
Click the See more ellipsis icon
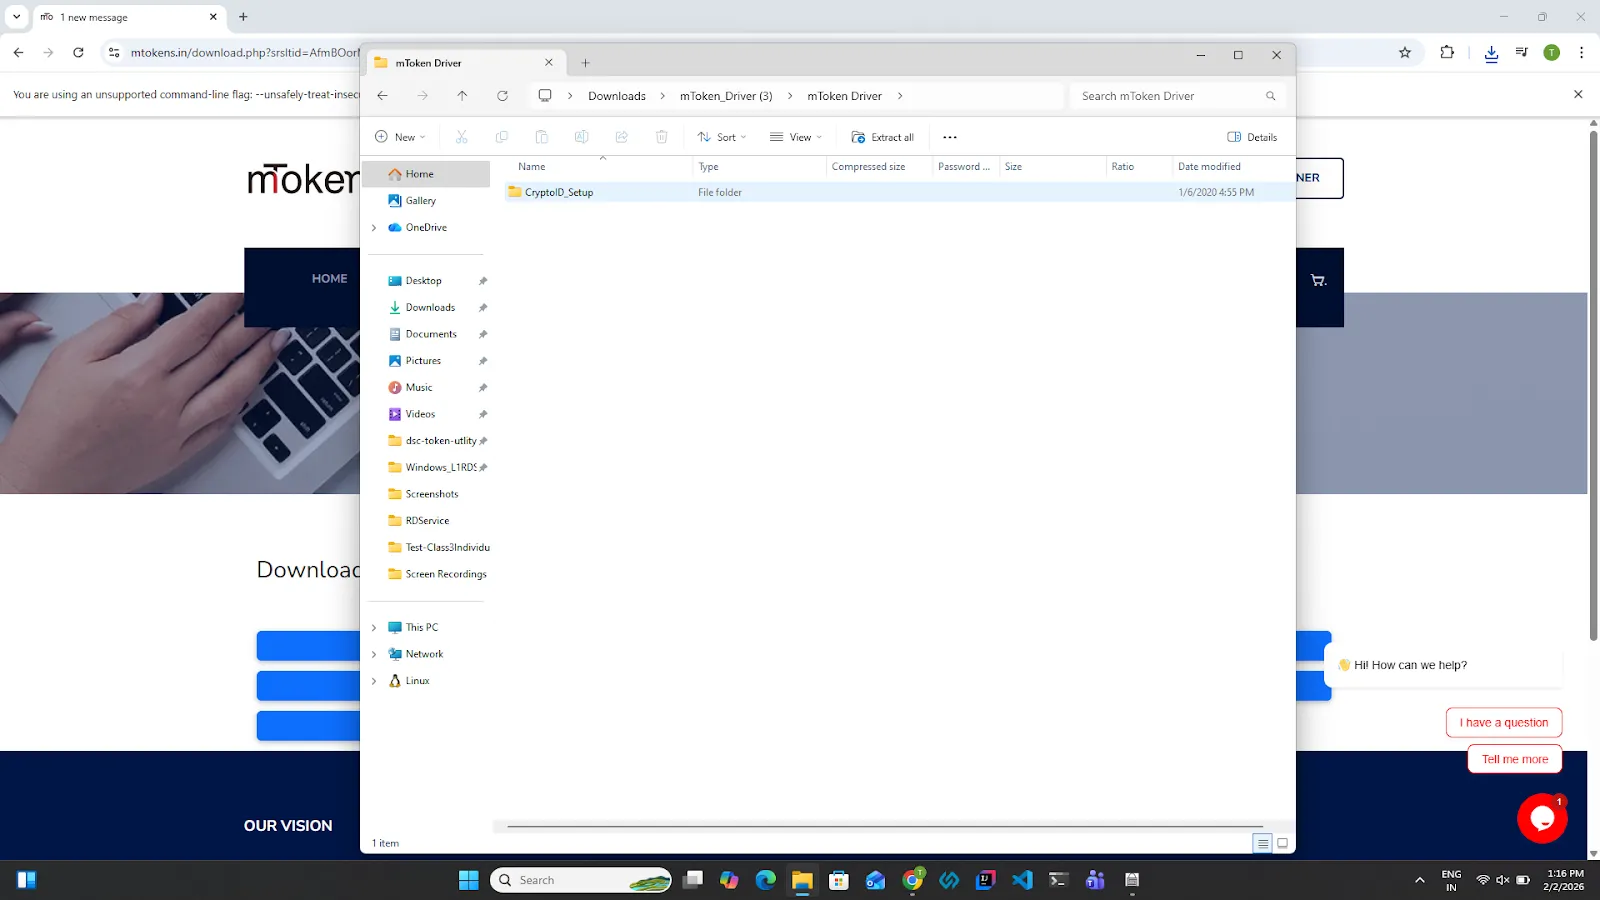tap(950, 137)
